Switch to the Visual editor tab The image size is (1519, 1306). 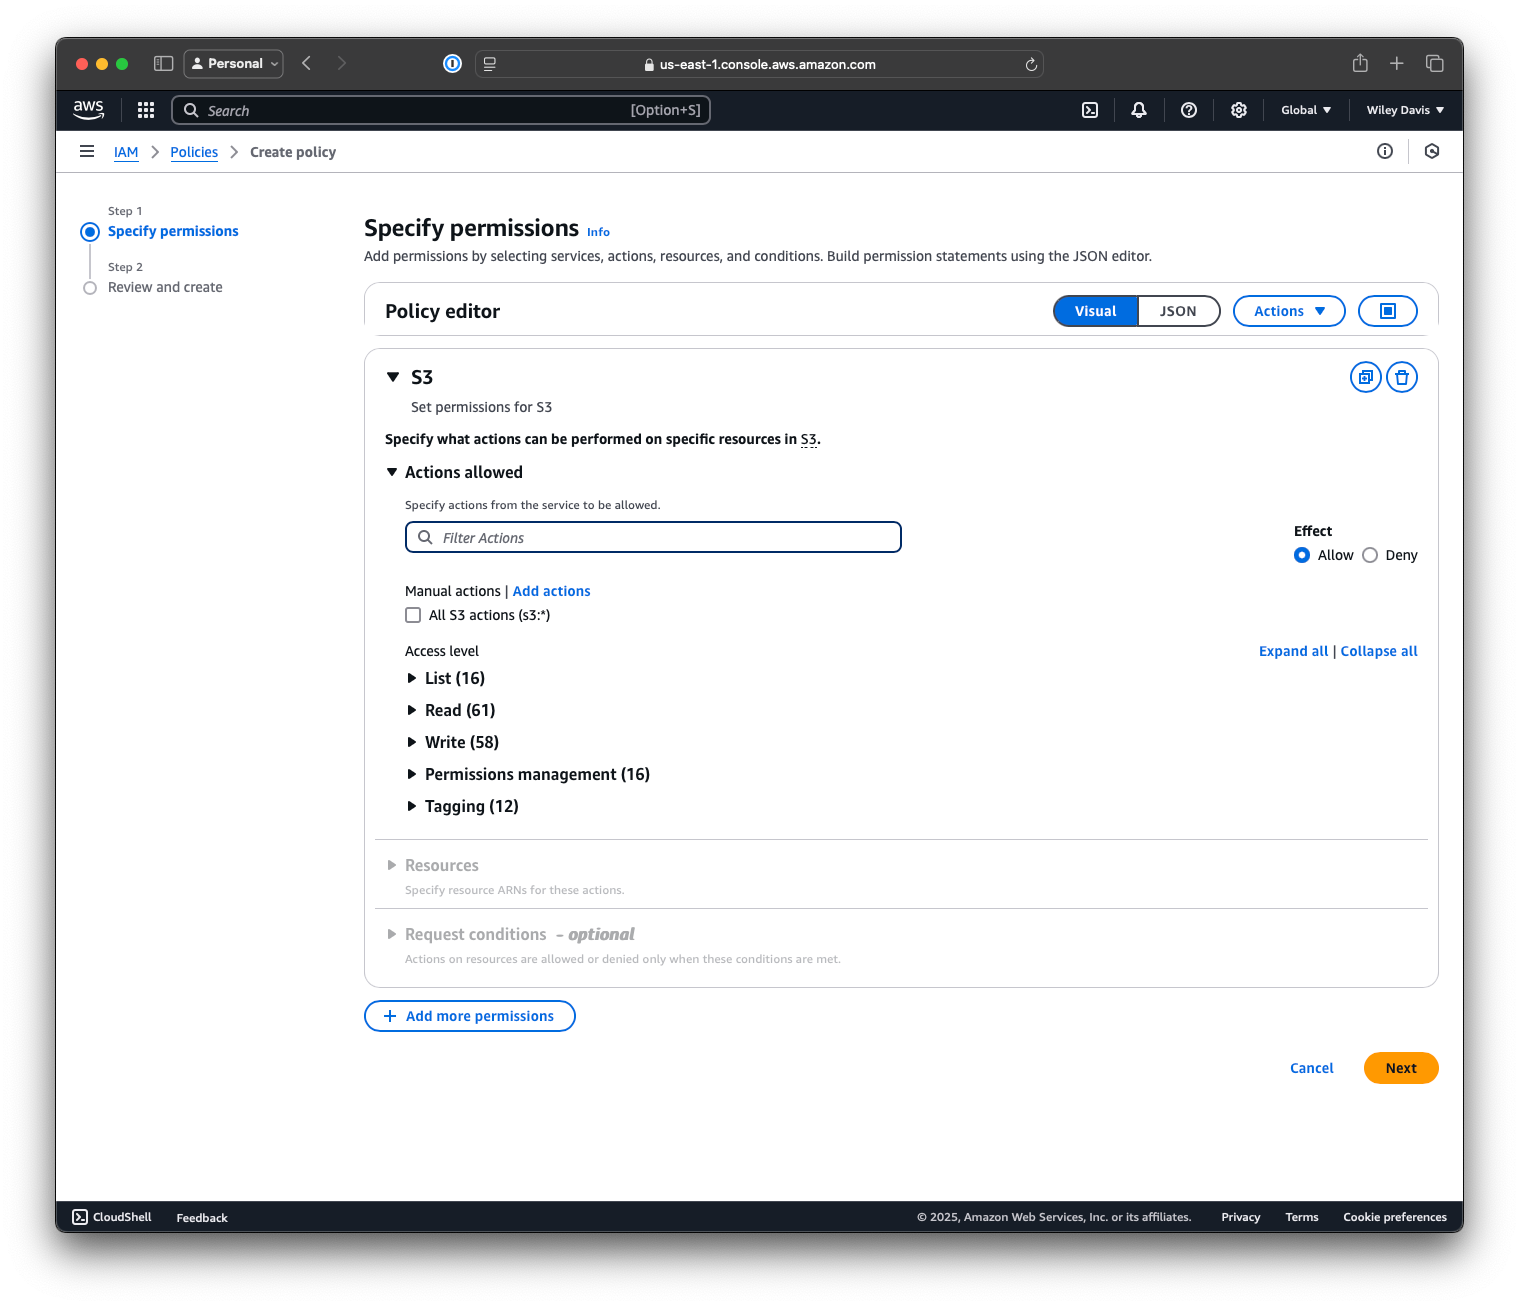point(1095,311)
